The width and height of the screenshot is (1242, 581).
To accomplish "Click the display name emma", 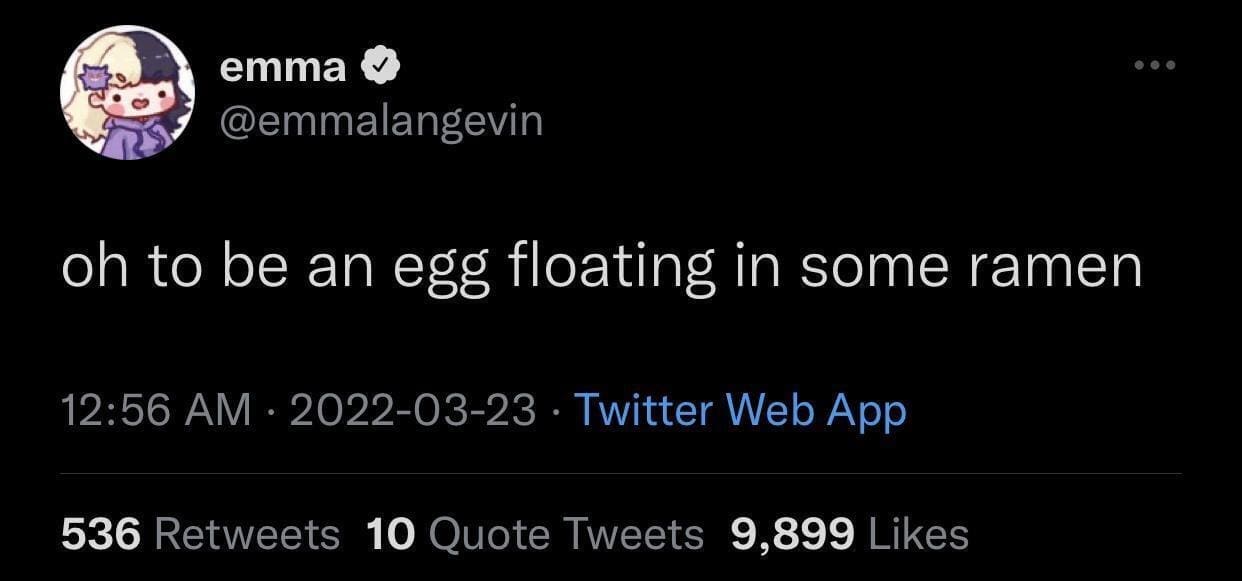I will pos(283,67).
